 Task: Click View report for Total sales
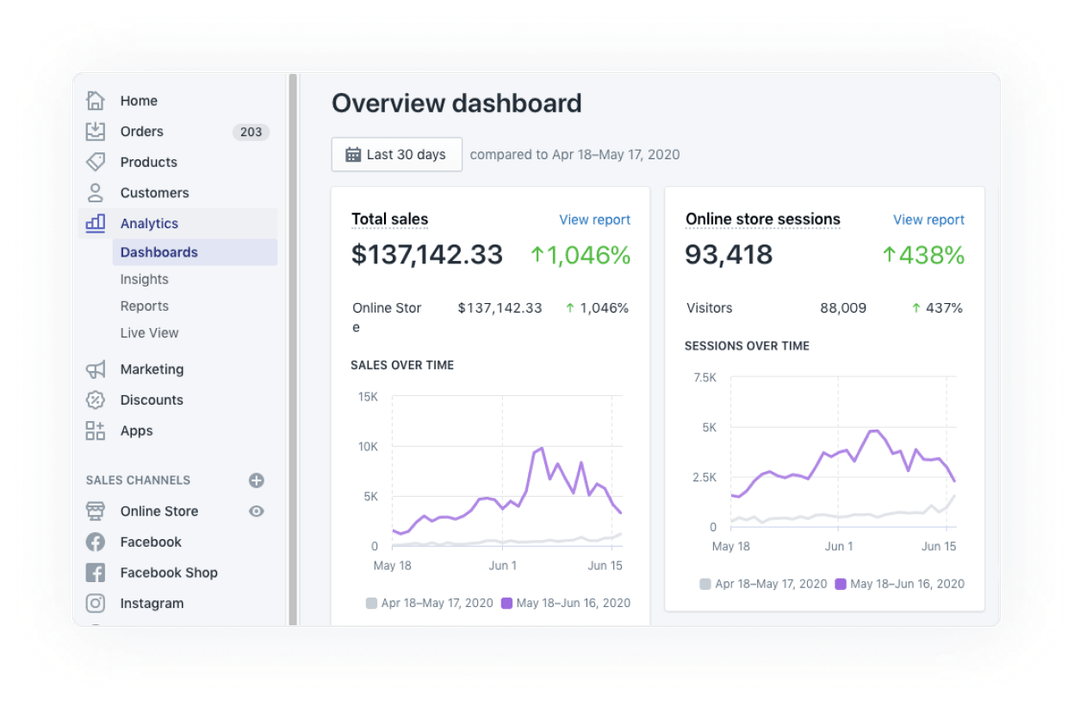coord(595,219)
